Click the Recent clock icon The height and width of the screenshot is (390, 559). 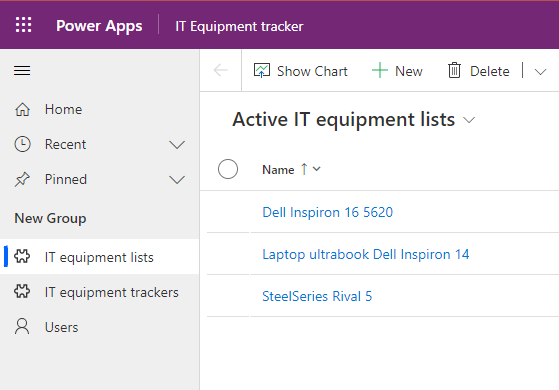(x=22, y=144)
